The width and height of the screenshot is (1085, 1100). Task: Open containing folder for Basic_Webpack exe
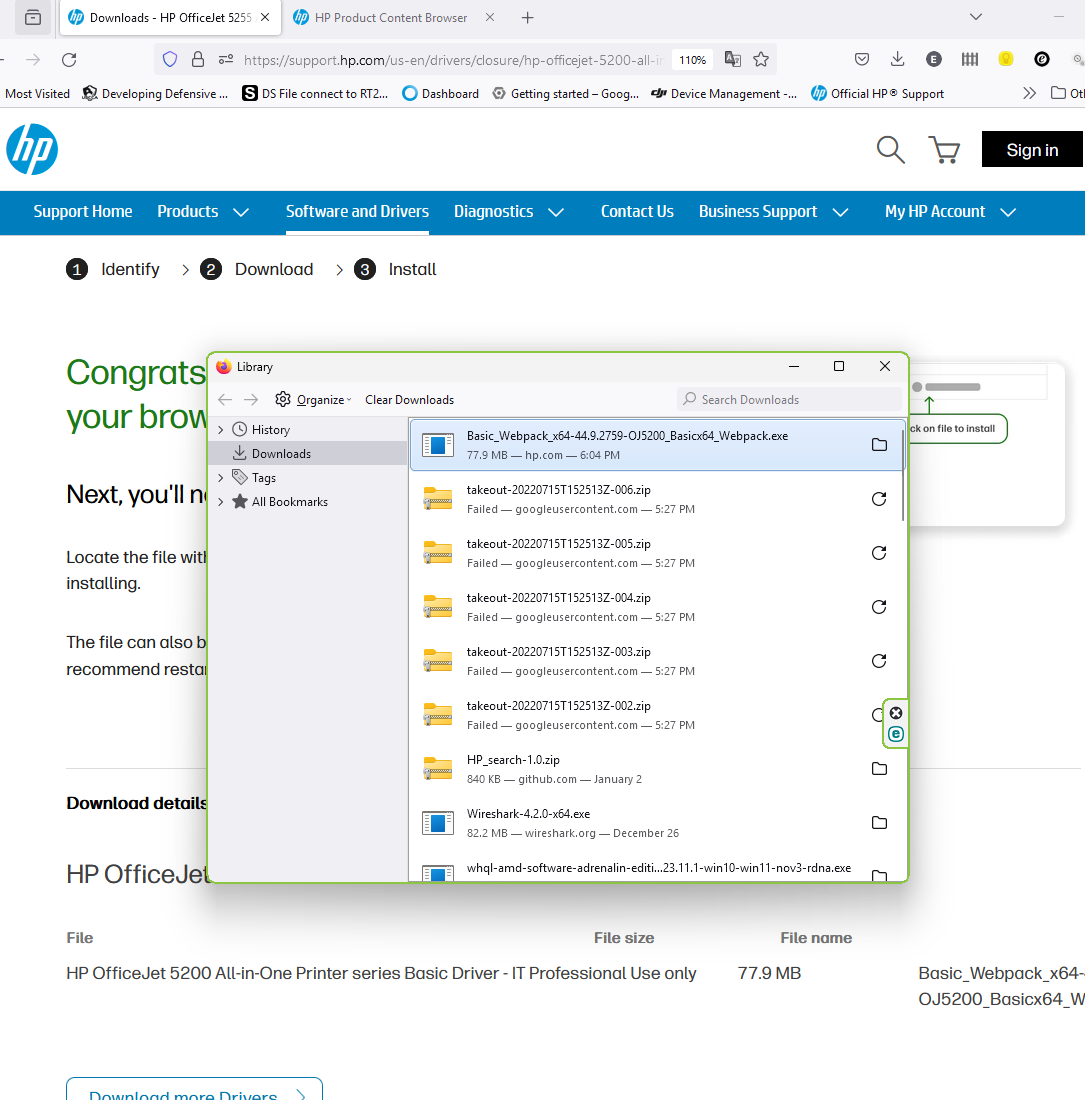click(x=879, y=445)
